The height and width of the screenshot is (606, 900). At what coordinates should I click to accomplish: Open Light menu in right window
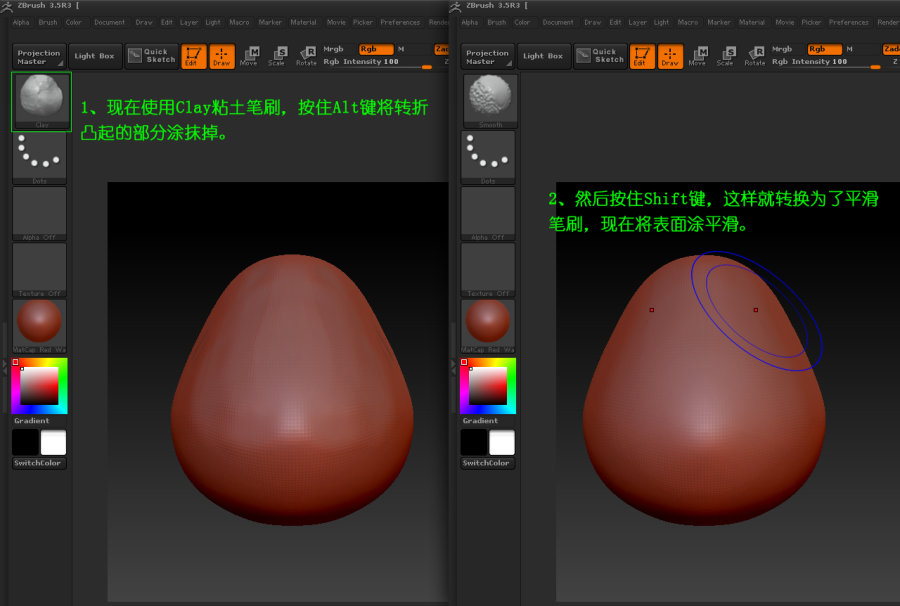pyautogui.click(x=661, y=22)
